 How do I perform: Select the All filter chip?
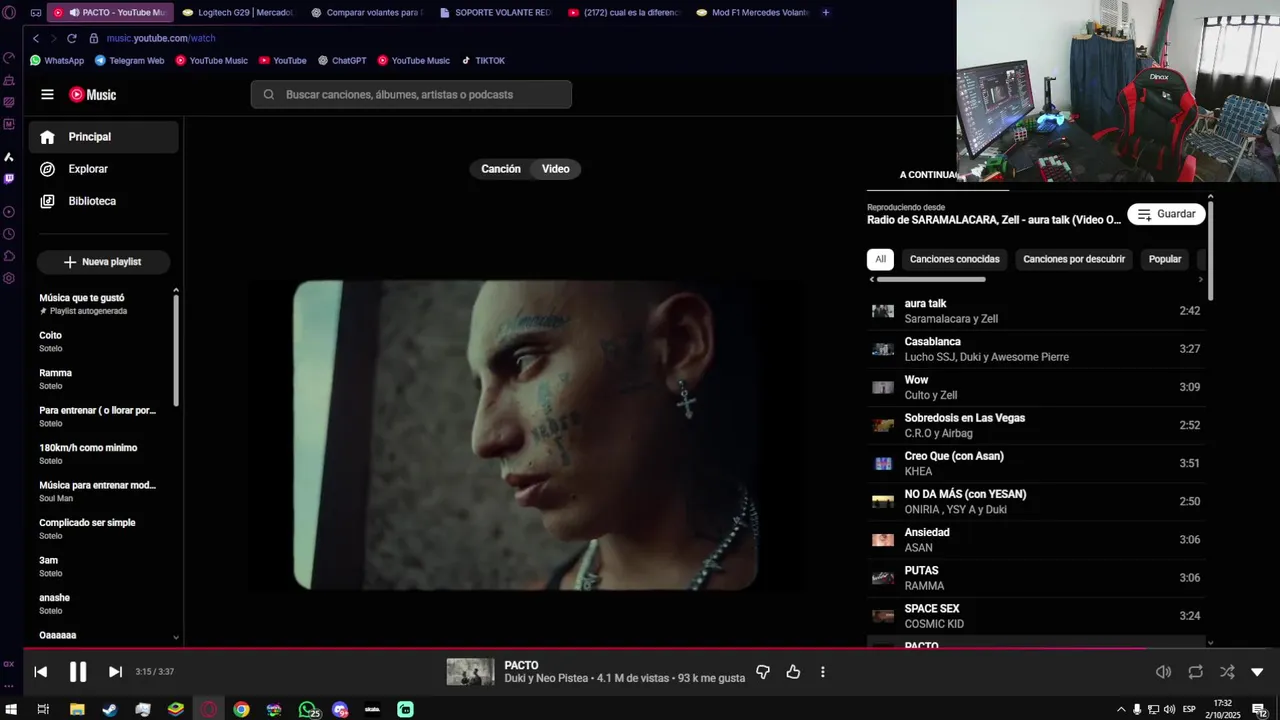tap(880, 259)
